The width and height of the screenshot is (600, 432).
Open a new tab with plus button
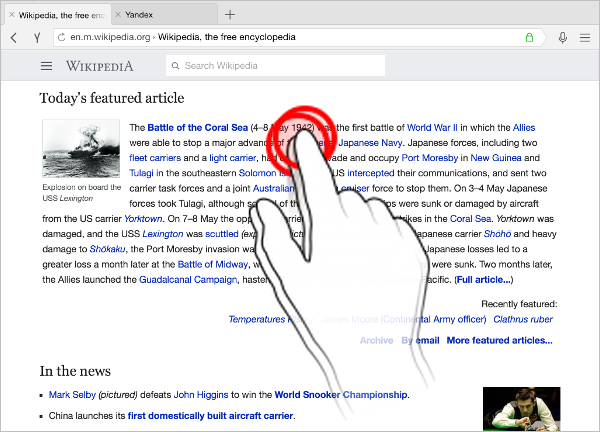[x=230, y=15]
